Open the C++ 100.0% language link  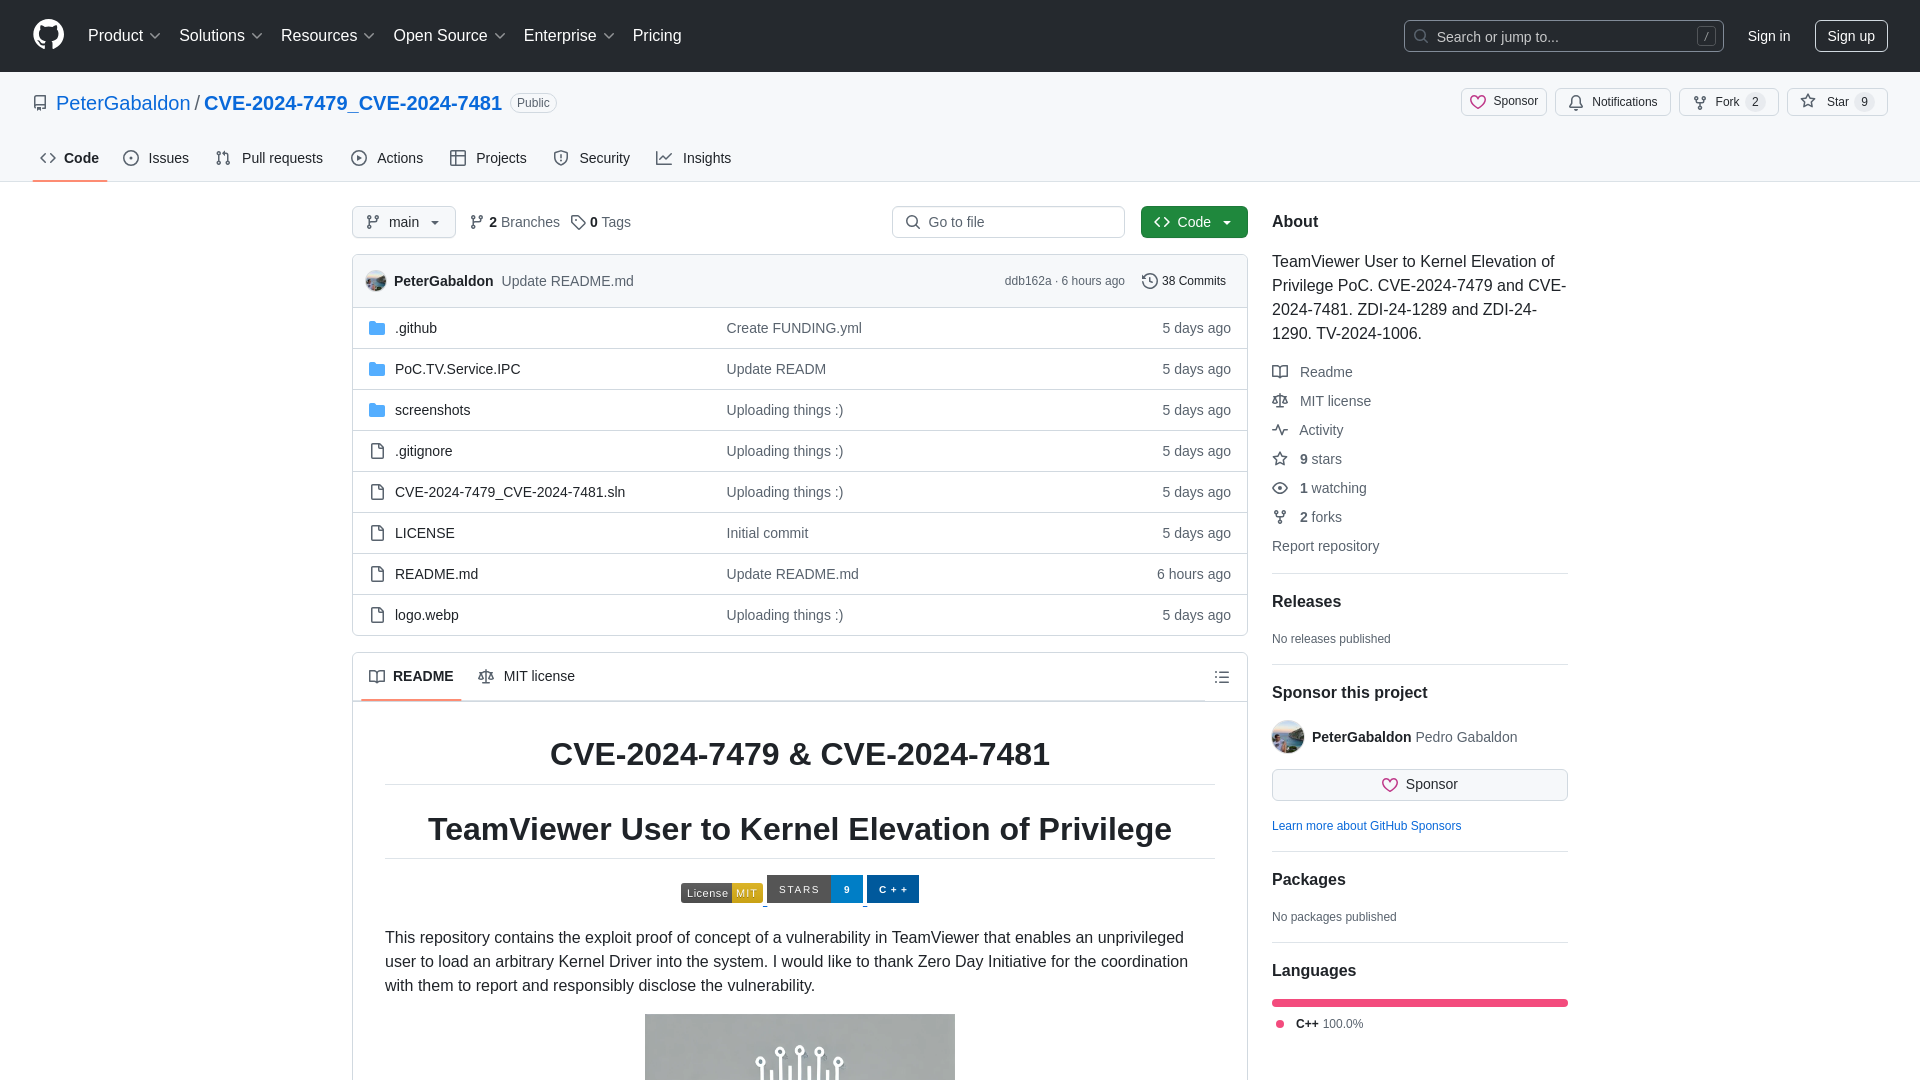tap(1319, 1024)
